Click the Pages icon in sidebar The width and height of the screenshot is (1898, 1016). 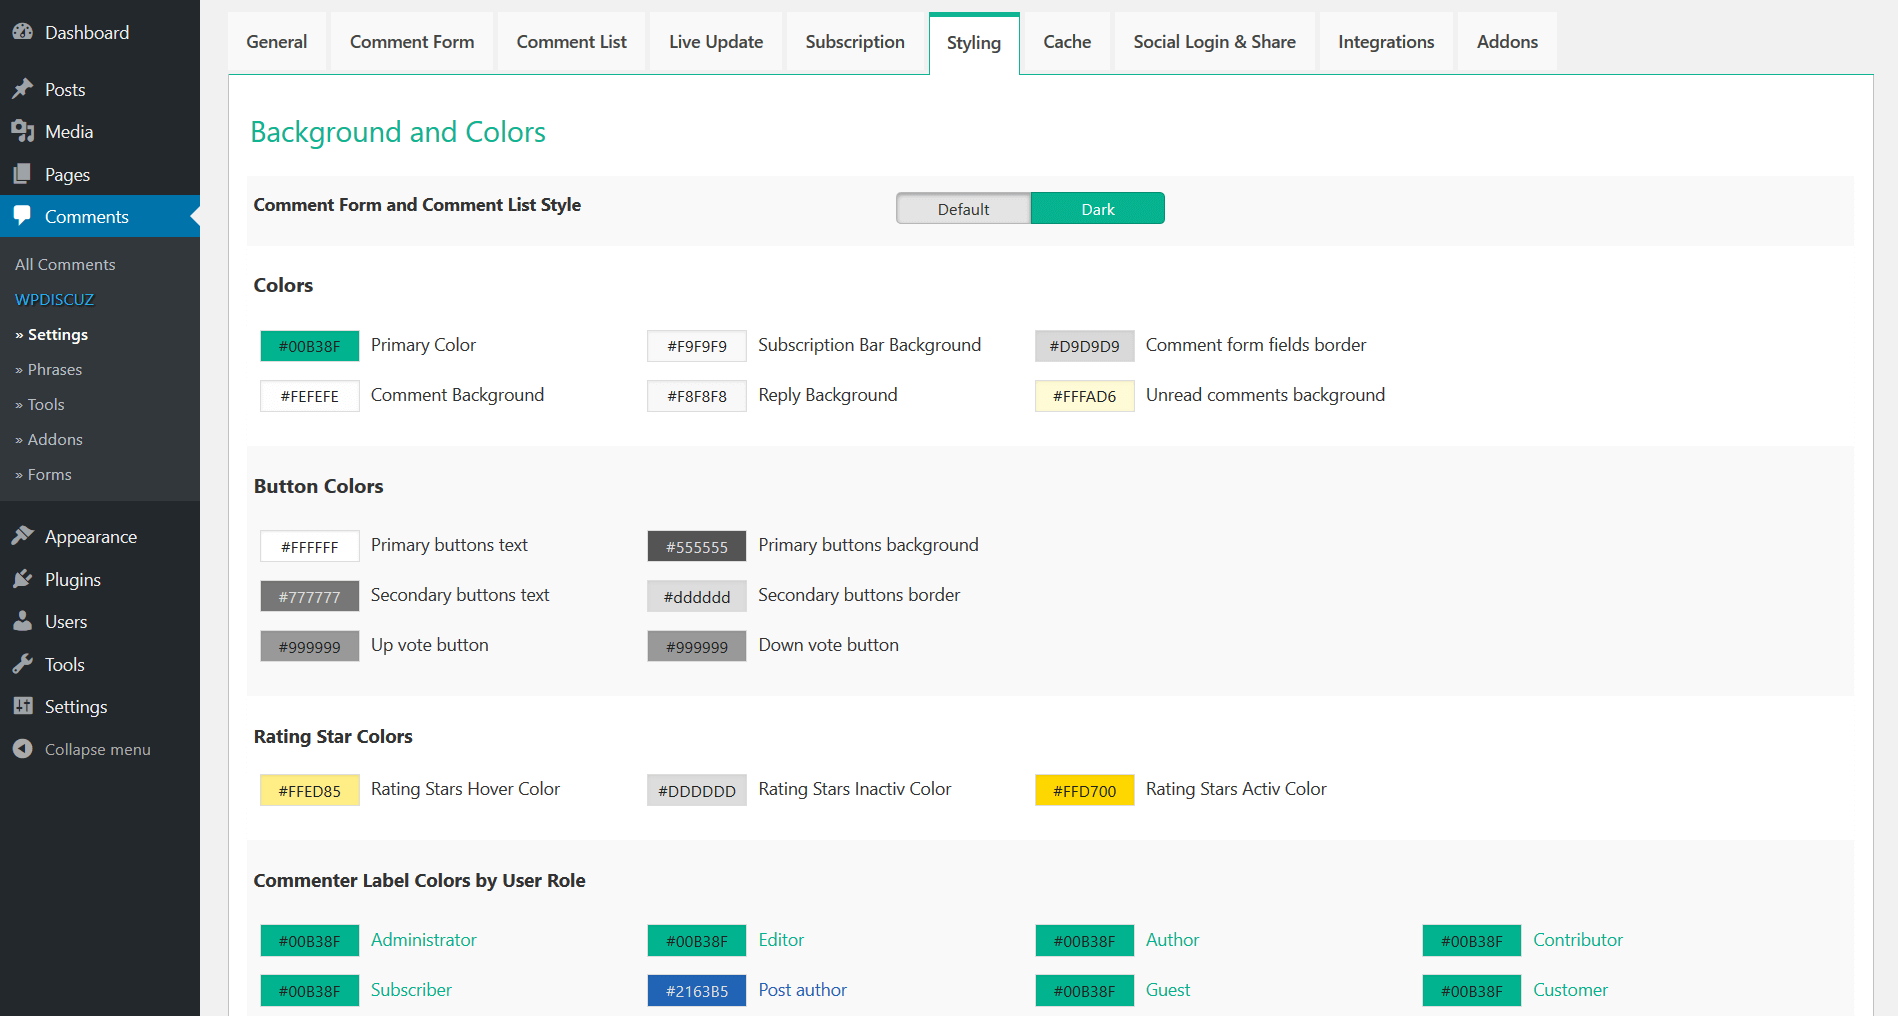(x=22, y=174)
